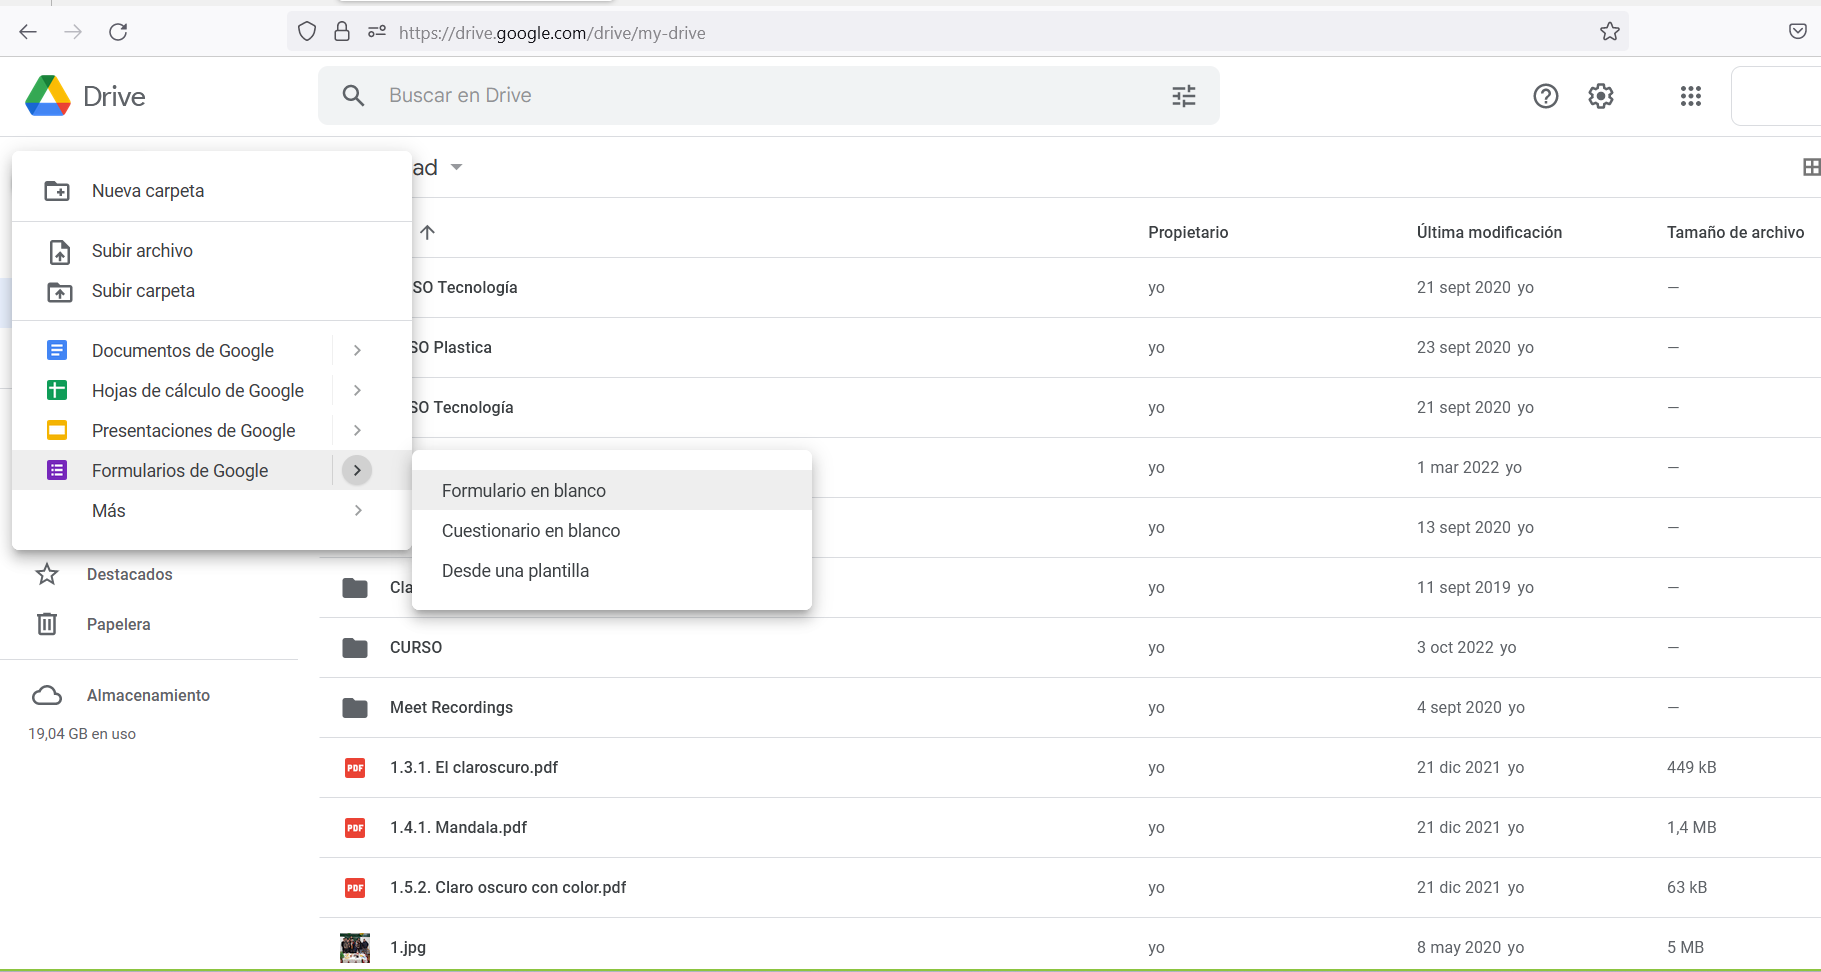Viewport: 1821px width, 972px height.
Task: Click the Google Drive logo
Action: 48,96
